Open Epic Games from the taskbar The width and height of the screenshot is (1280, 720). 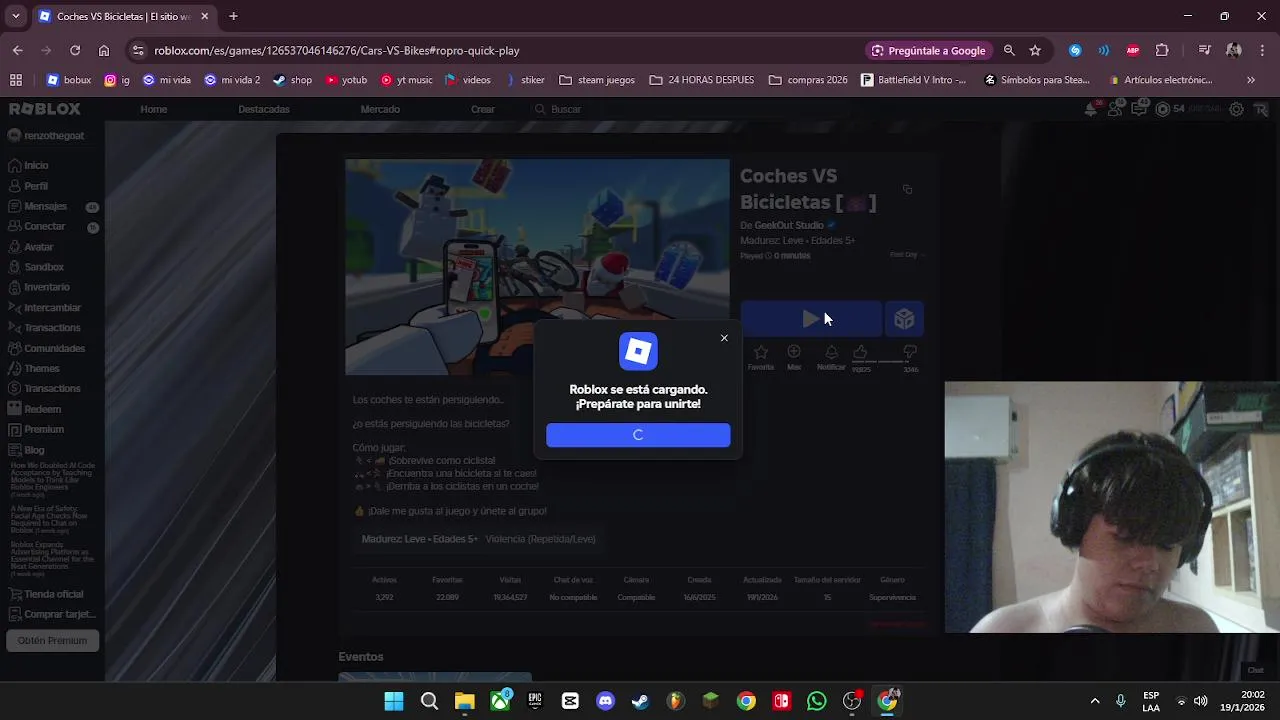[x=535, y=701]
